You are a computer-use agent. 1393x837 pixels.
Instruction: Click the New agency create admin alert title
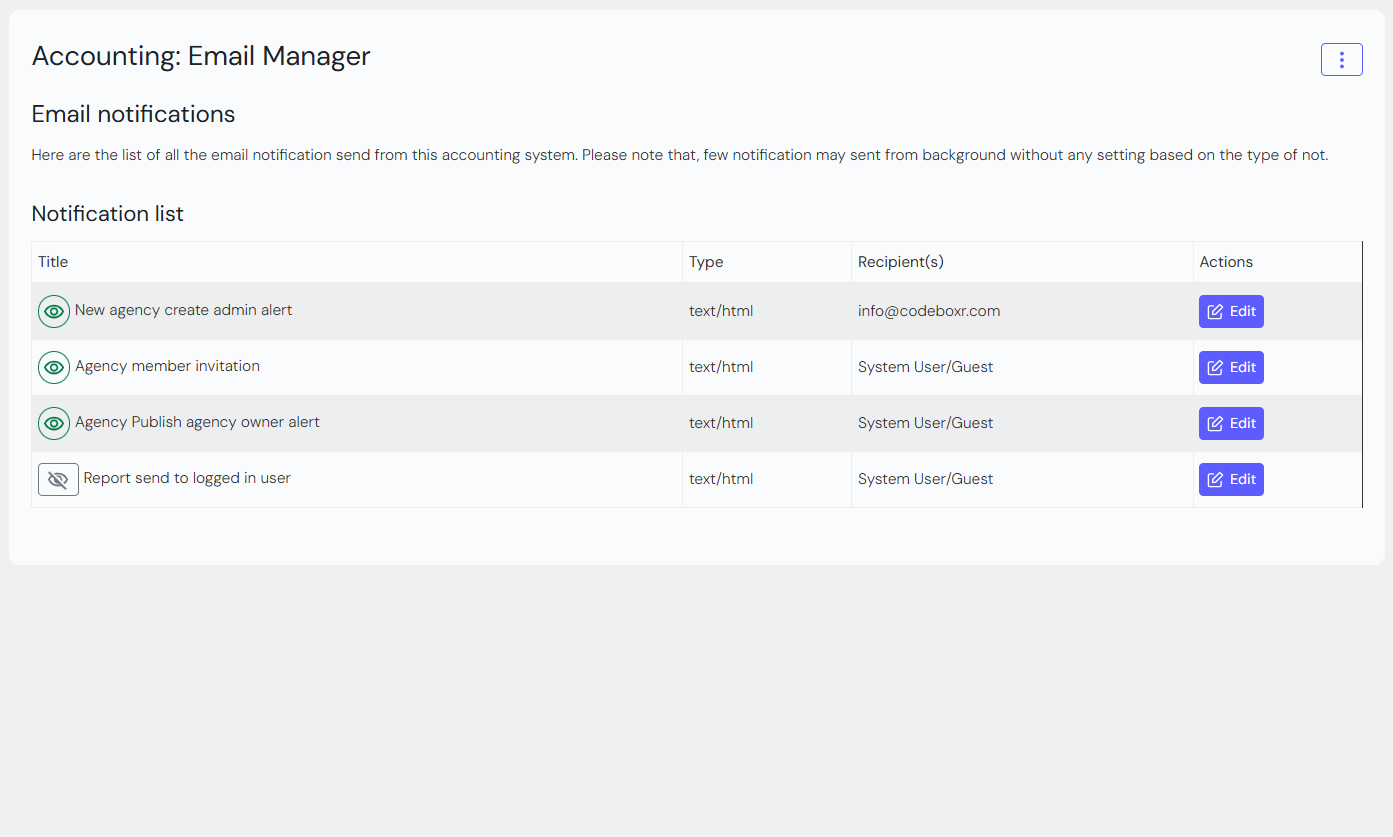pyautogui.click(x=184, y=310)
